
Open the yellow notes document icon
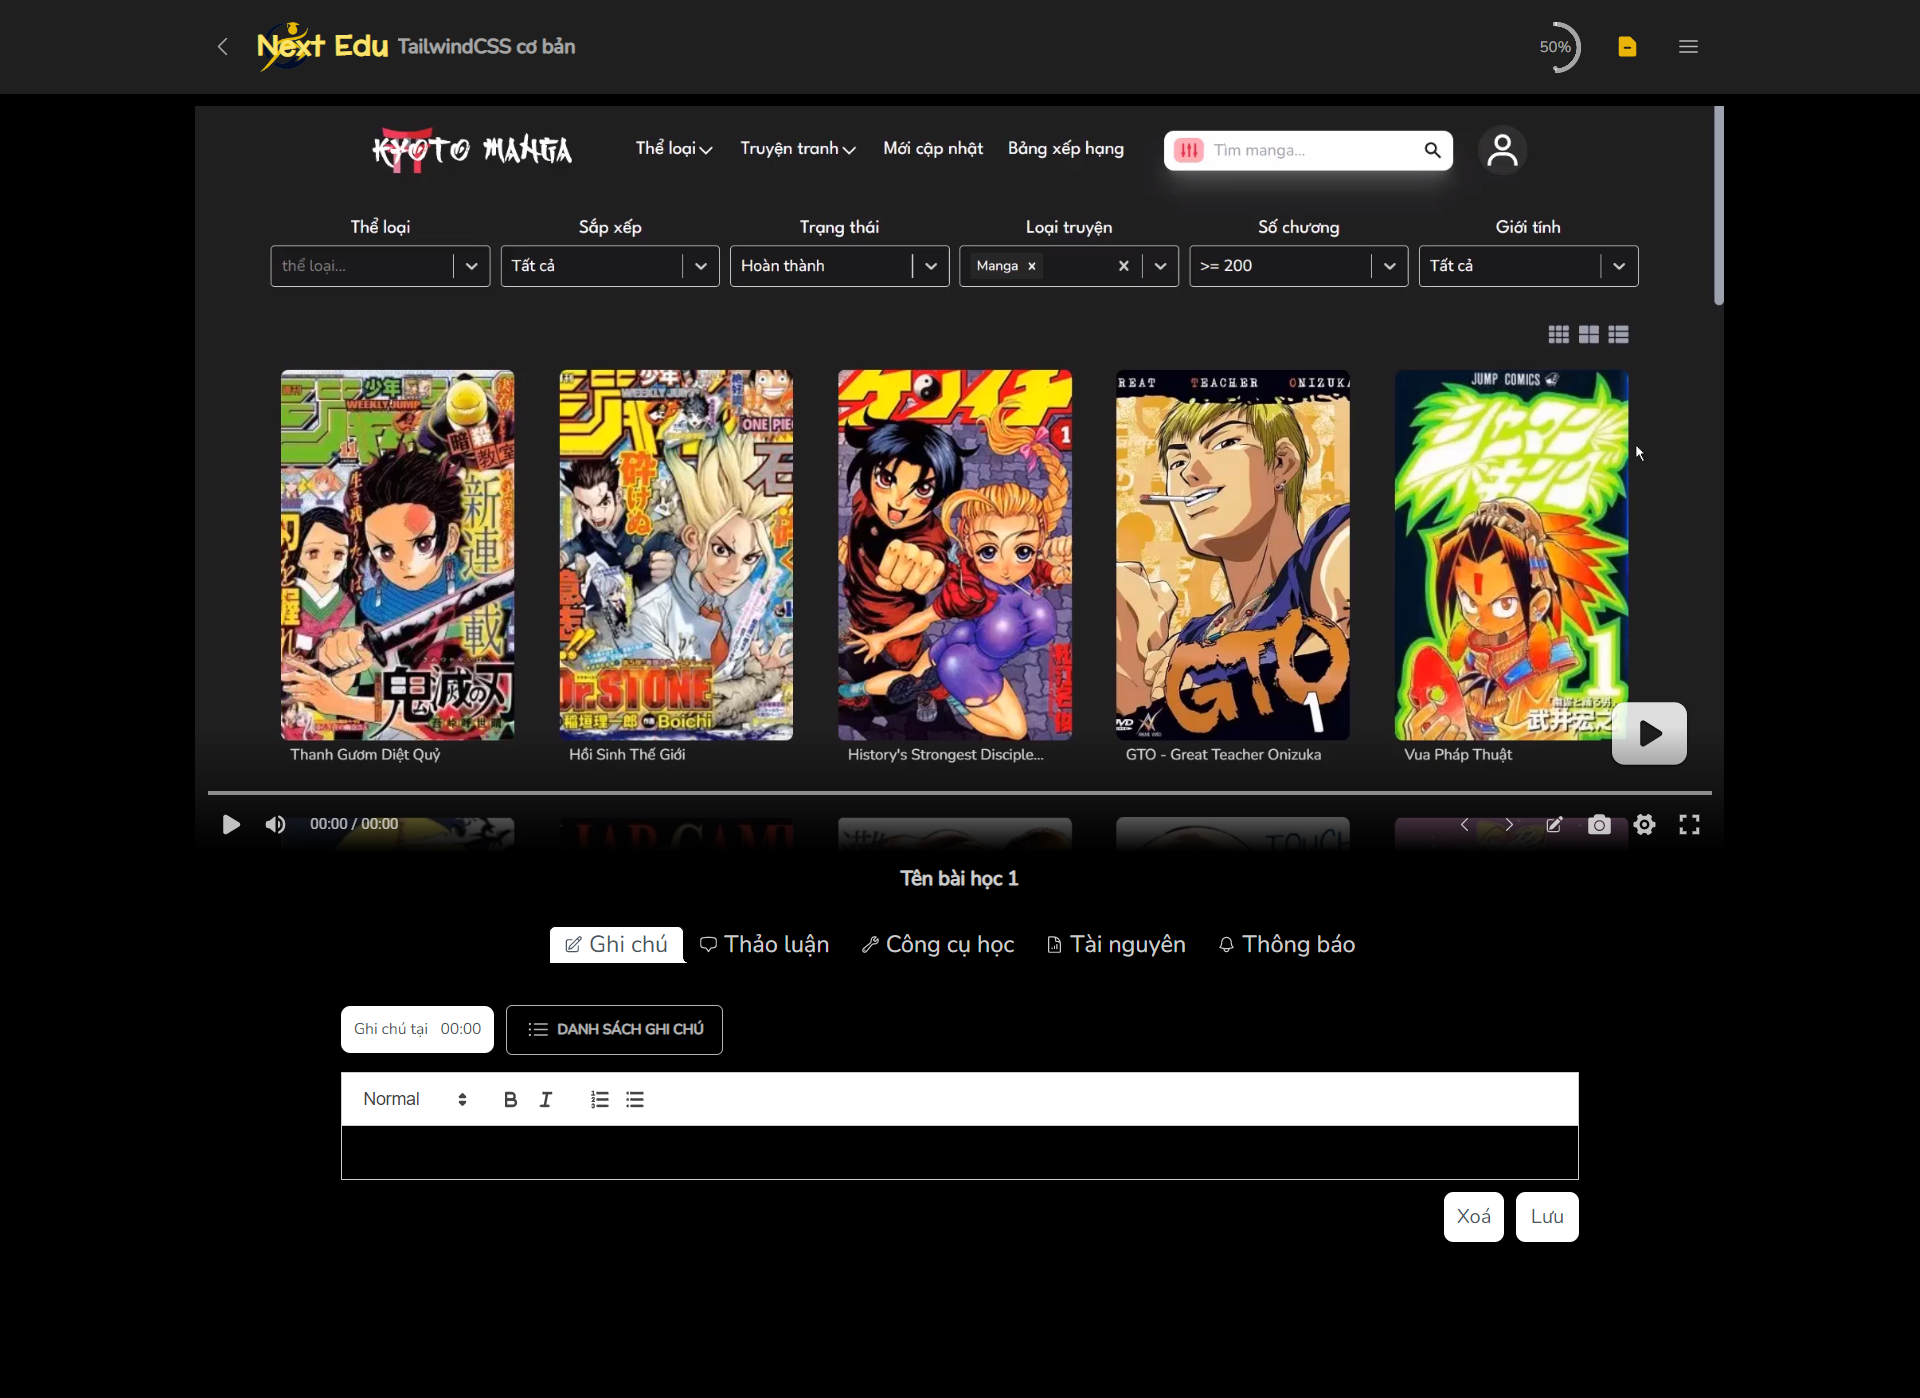click(x=1627, y=46)
